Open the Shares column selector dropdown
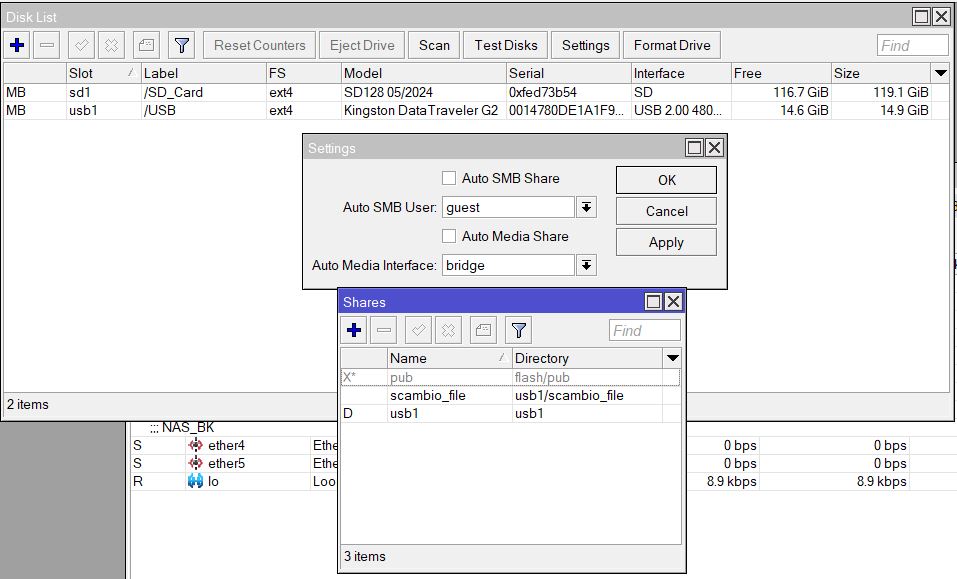 tap(673, 358)
